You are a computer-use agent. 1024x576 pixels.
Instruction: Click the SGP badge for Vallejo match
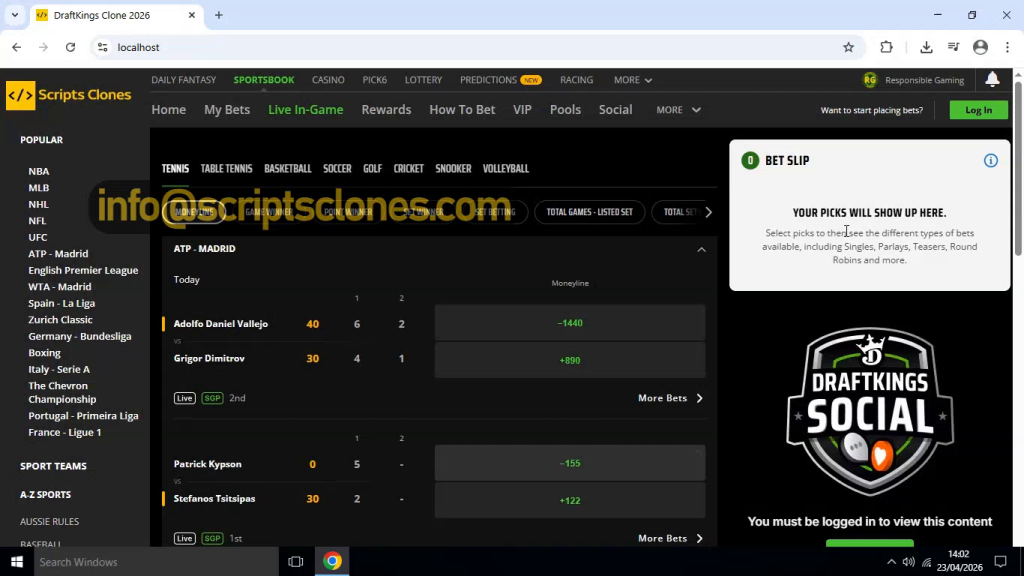[212, 398]
